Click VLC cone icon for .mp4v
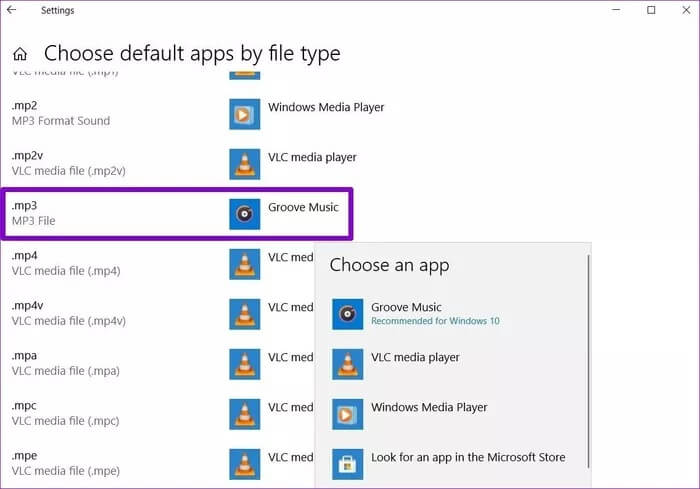The height and width of the screenshot is (489, 700). (245, 314)
